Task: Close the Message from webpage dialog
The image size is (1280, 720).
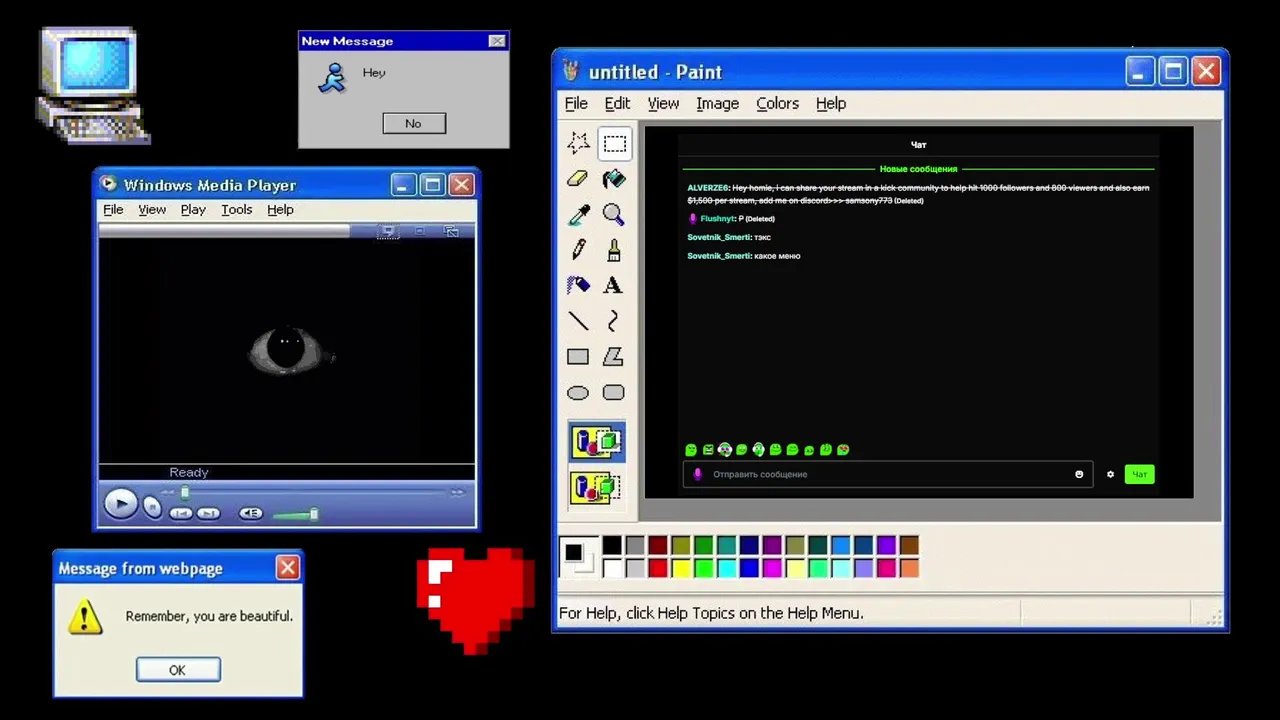Action: coord(288,568)
